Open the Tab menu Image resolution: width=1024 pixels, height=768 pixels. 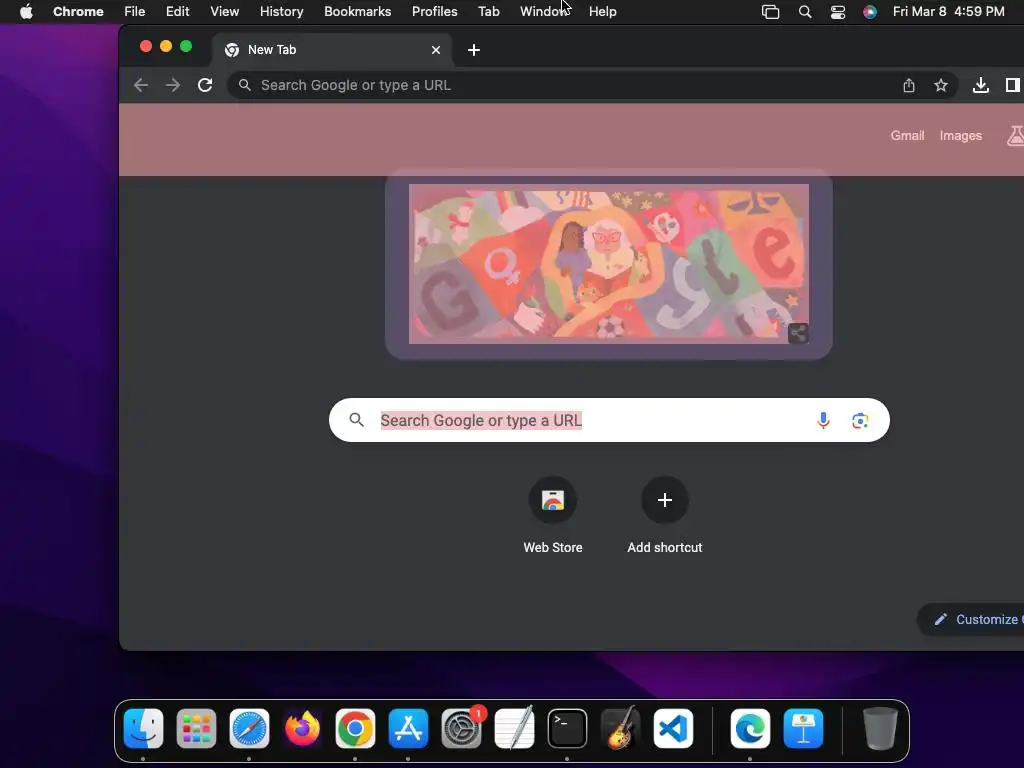(x=488, y=12)
